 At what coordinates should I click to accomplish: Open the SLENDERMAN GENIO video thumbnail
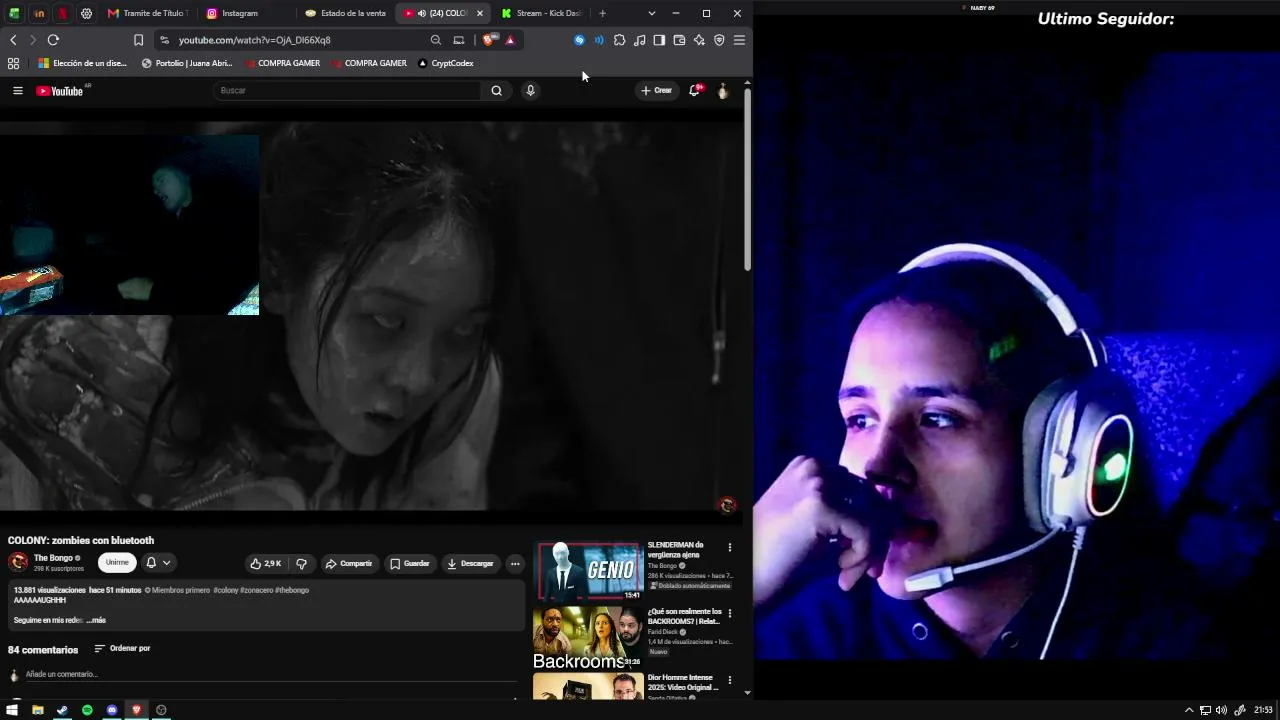pyautogui.click(x=589, y=571)
